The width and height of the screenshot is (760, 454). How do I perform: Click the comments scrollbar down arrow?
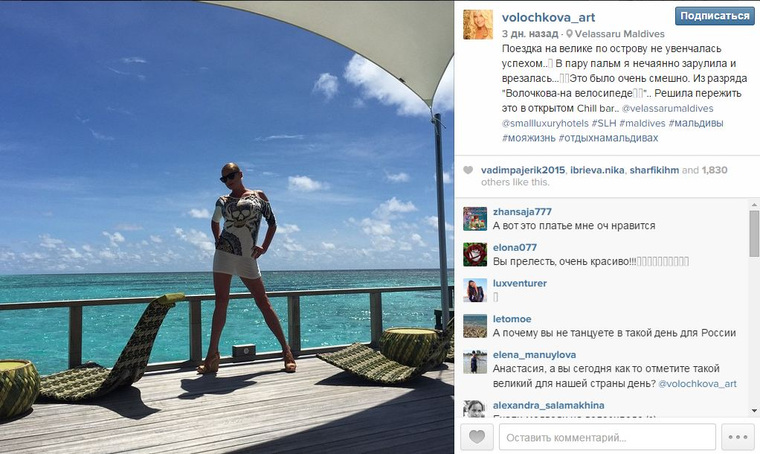coord(754,411)
